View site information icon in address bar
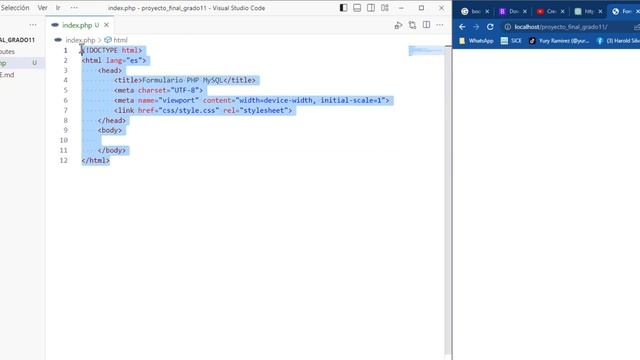The height and width of the screenshot is (360, 640). (507, 27)
